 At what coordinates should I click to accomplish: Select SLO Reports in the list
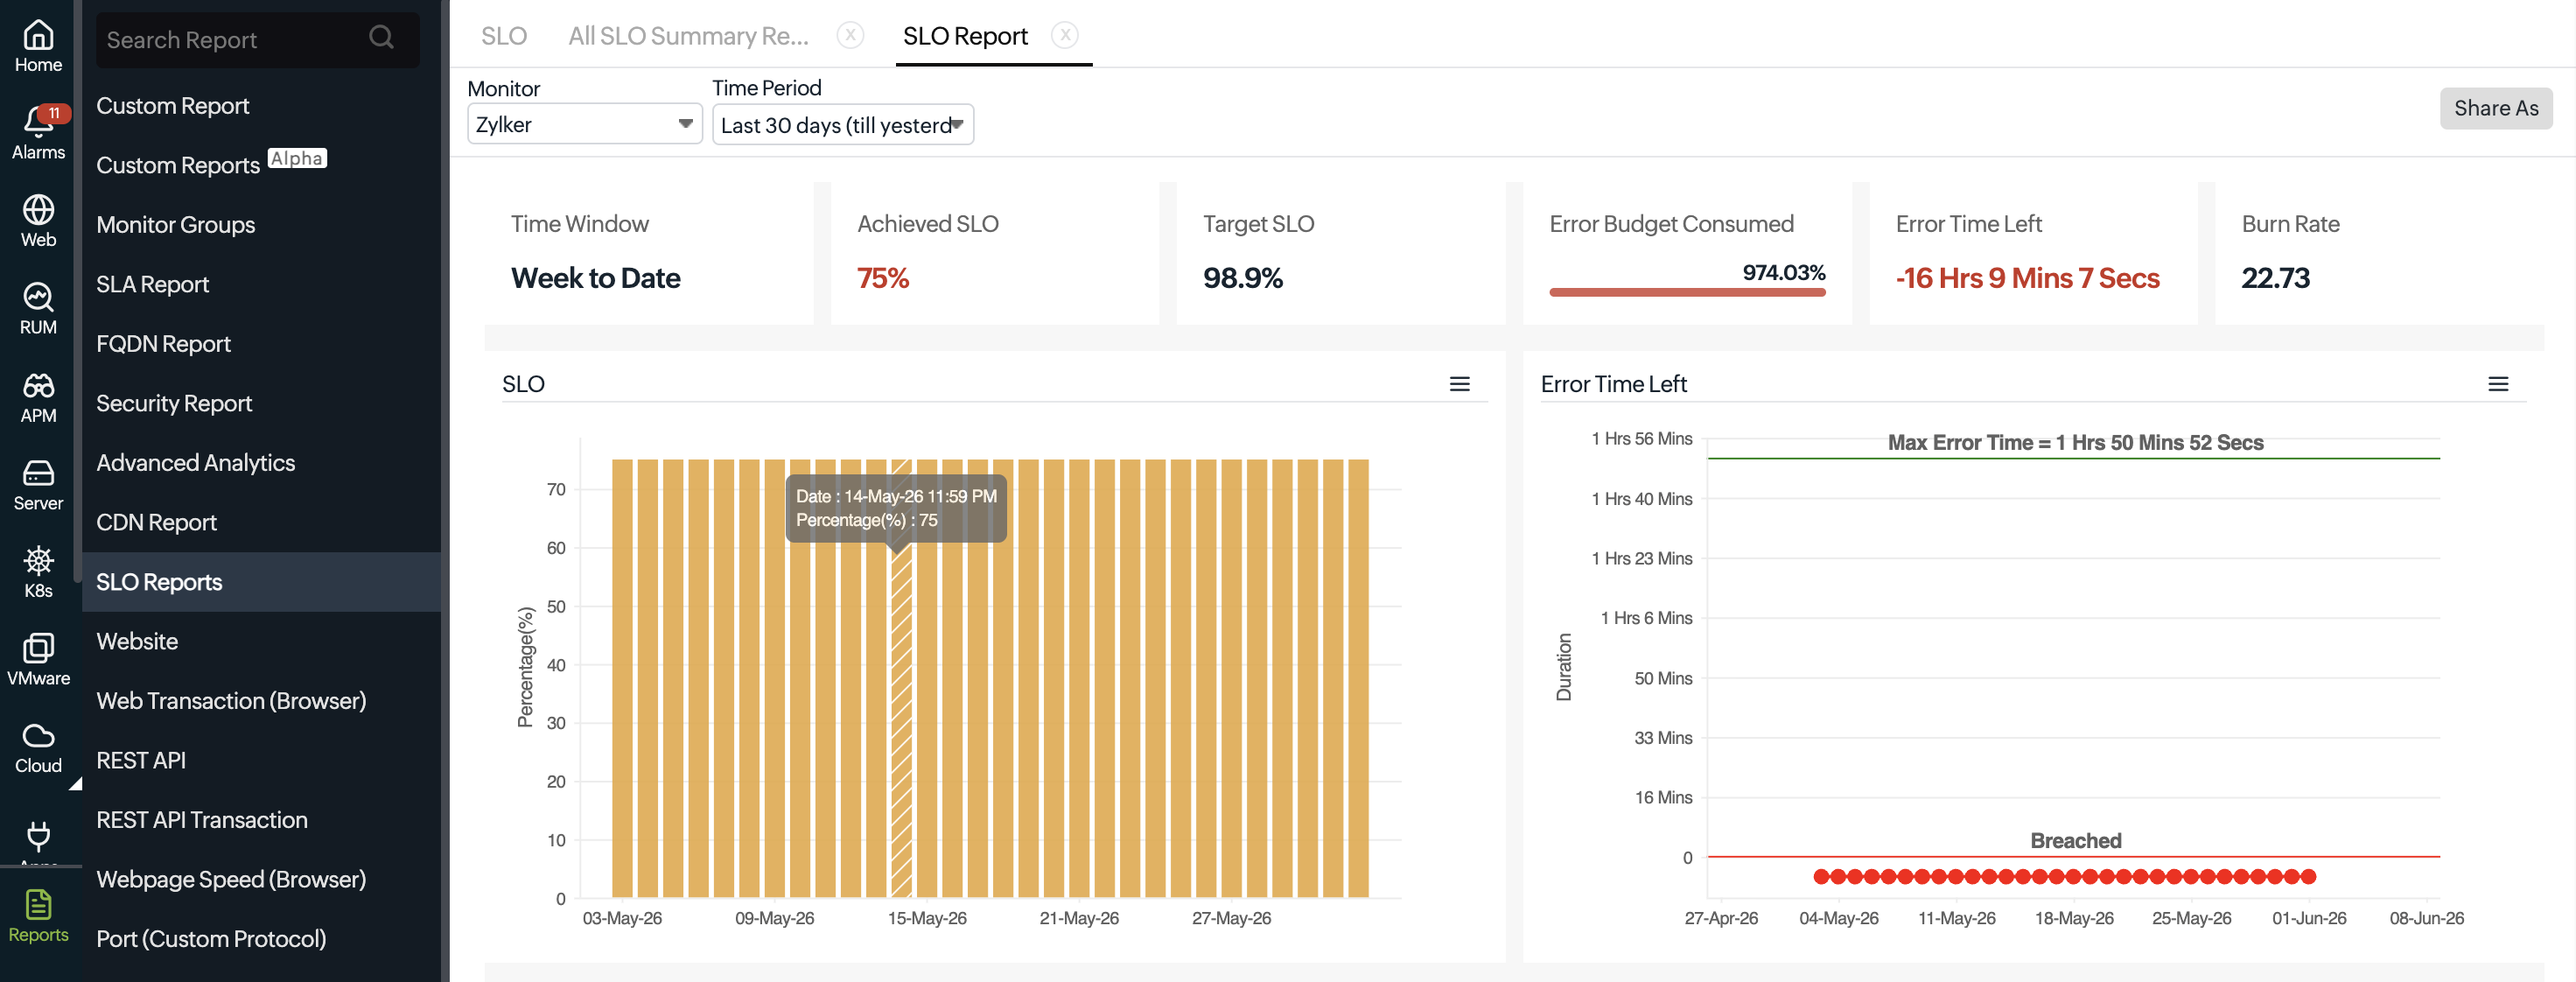pos(261,582)
